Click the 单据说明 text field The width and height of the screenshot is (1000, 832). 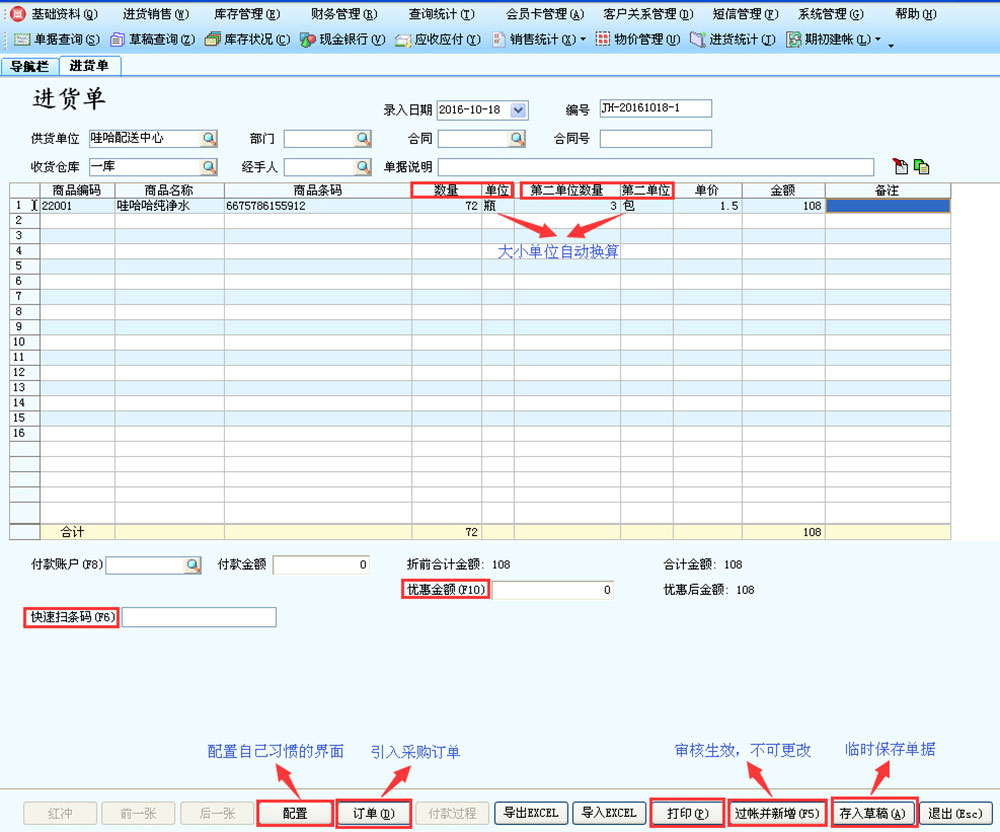tap(655, 167)
